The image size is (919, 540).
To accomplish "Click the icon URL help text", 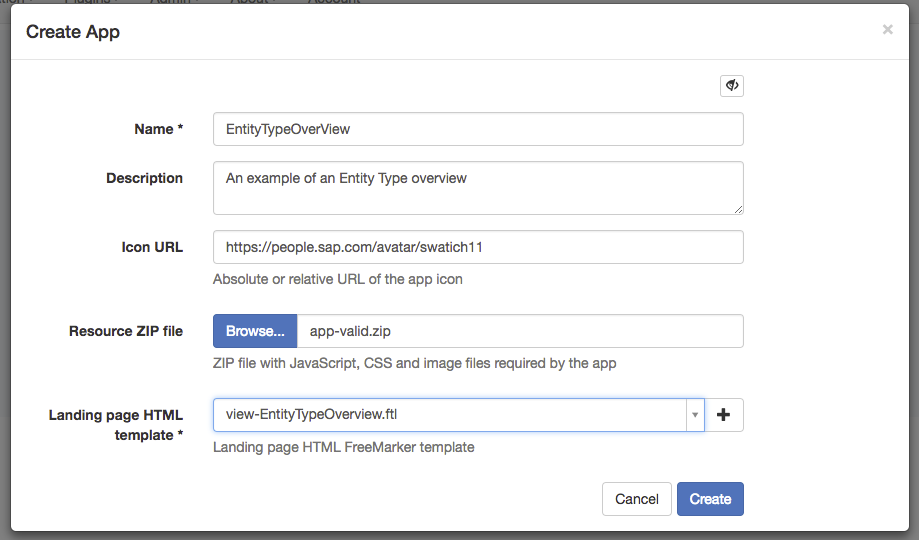I will point(338,279).
